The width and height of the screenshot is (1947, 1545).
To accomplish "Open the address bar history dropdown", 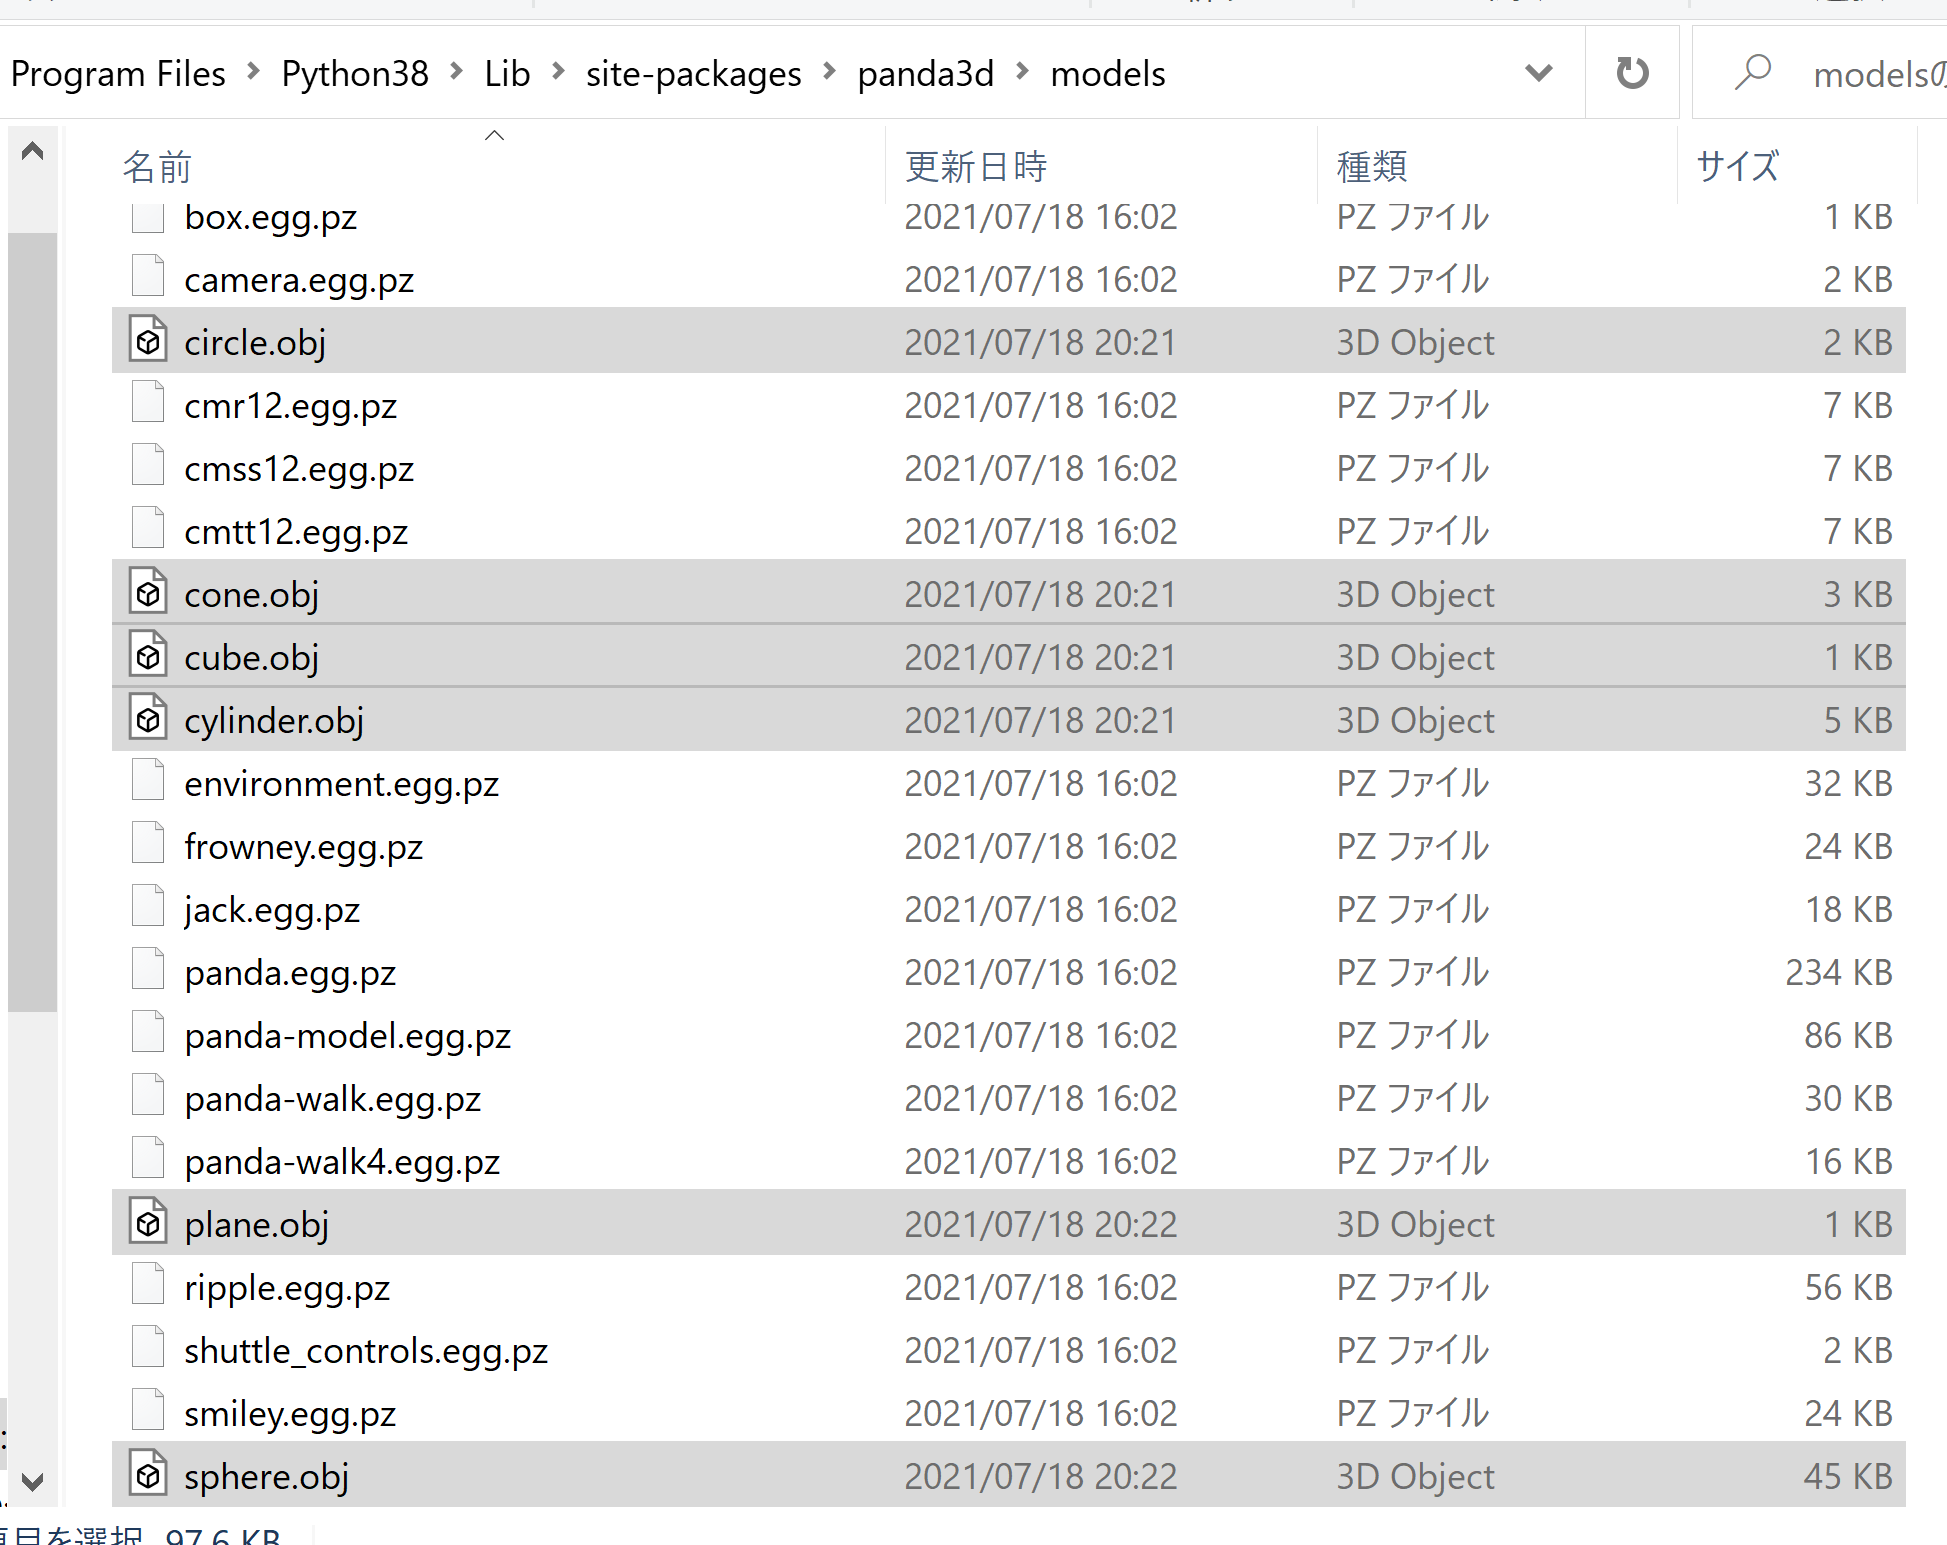I will [x=1539, y=73].
